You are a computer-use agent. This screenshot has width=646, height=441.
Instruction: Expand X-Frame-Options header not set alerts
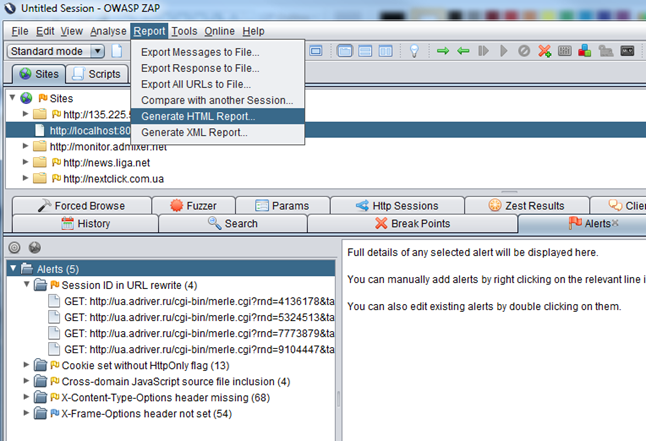[x=24, y=413]
